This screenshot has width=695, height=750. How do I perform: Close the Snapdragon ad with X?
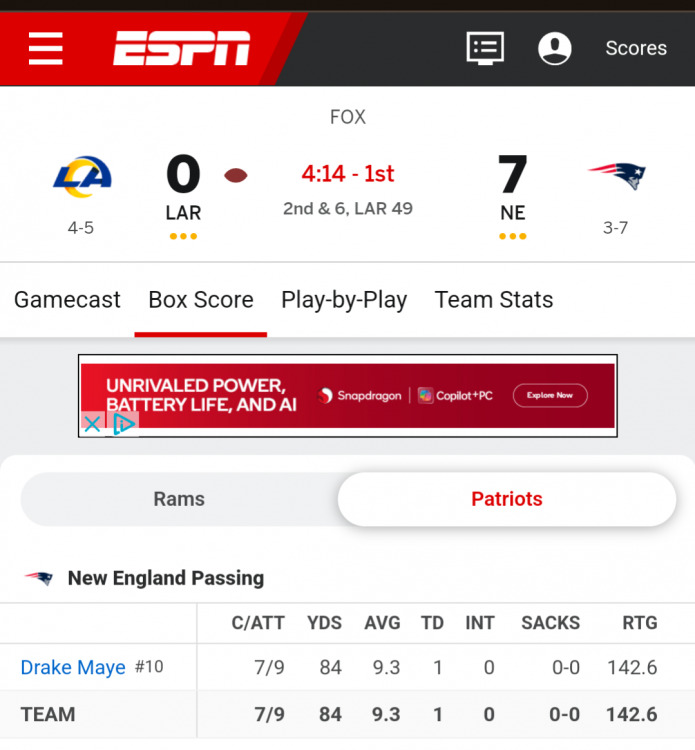91,424
